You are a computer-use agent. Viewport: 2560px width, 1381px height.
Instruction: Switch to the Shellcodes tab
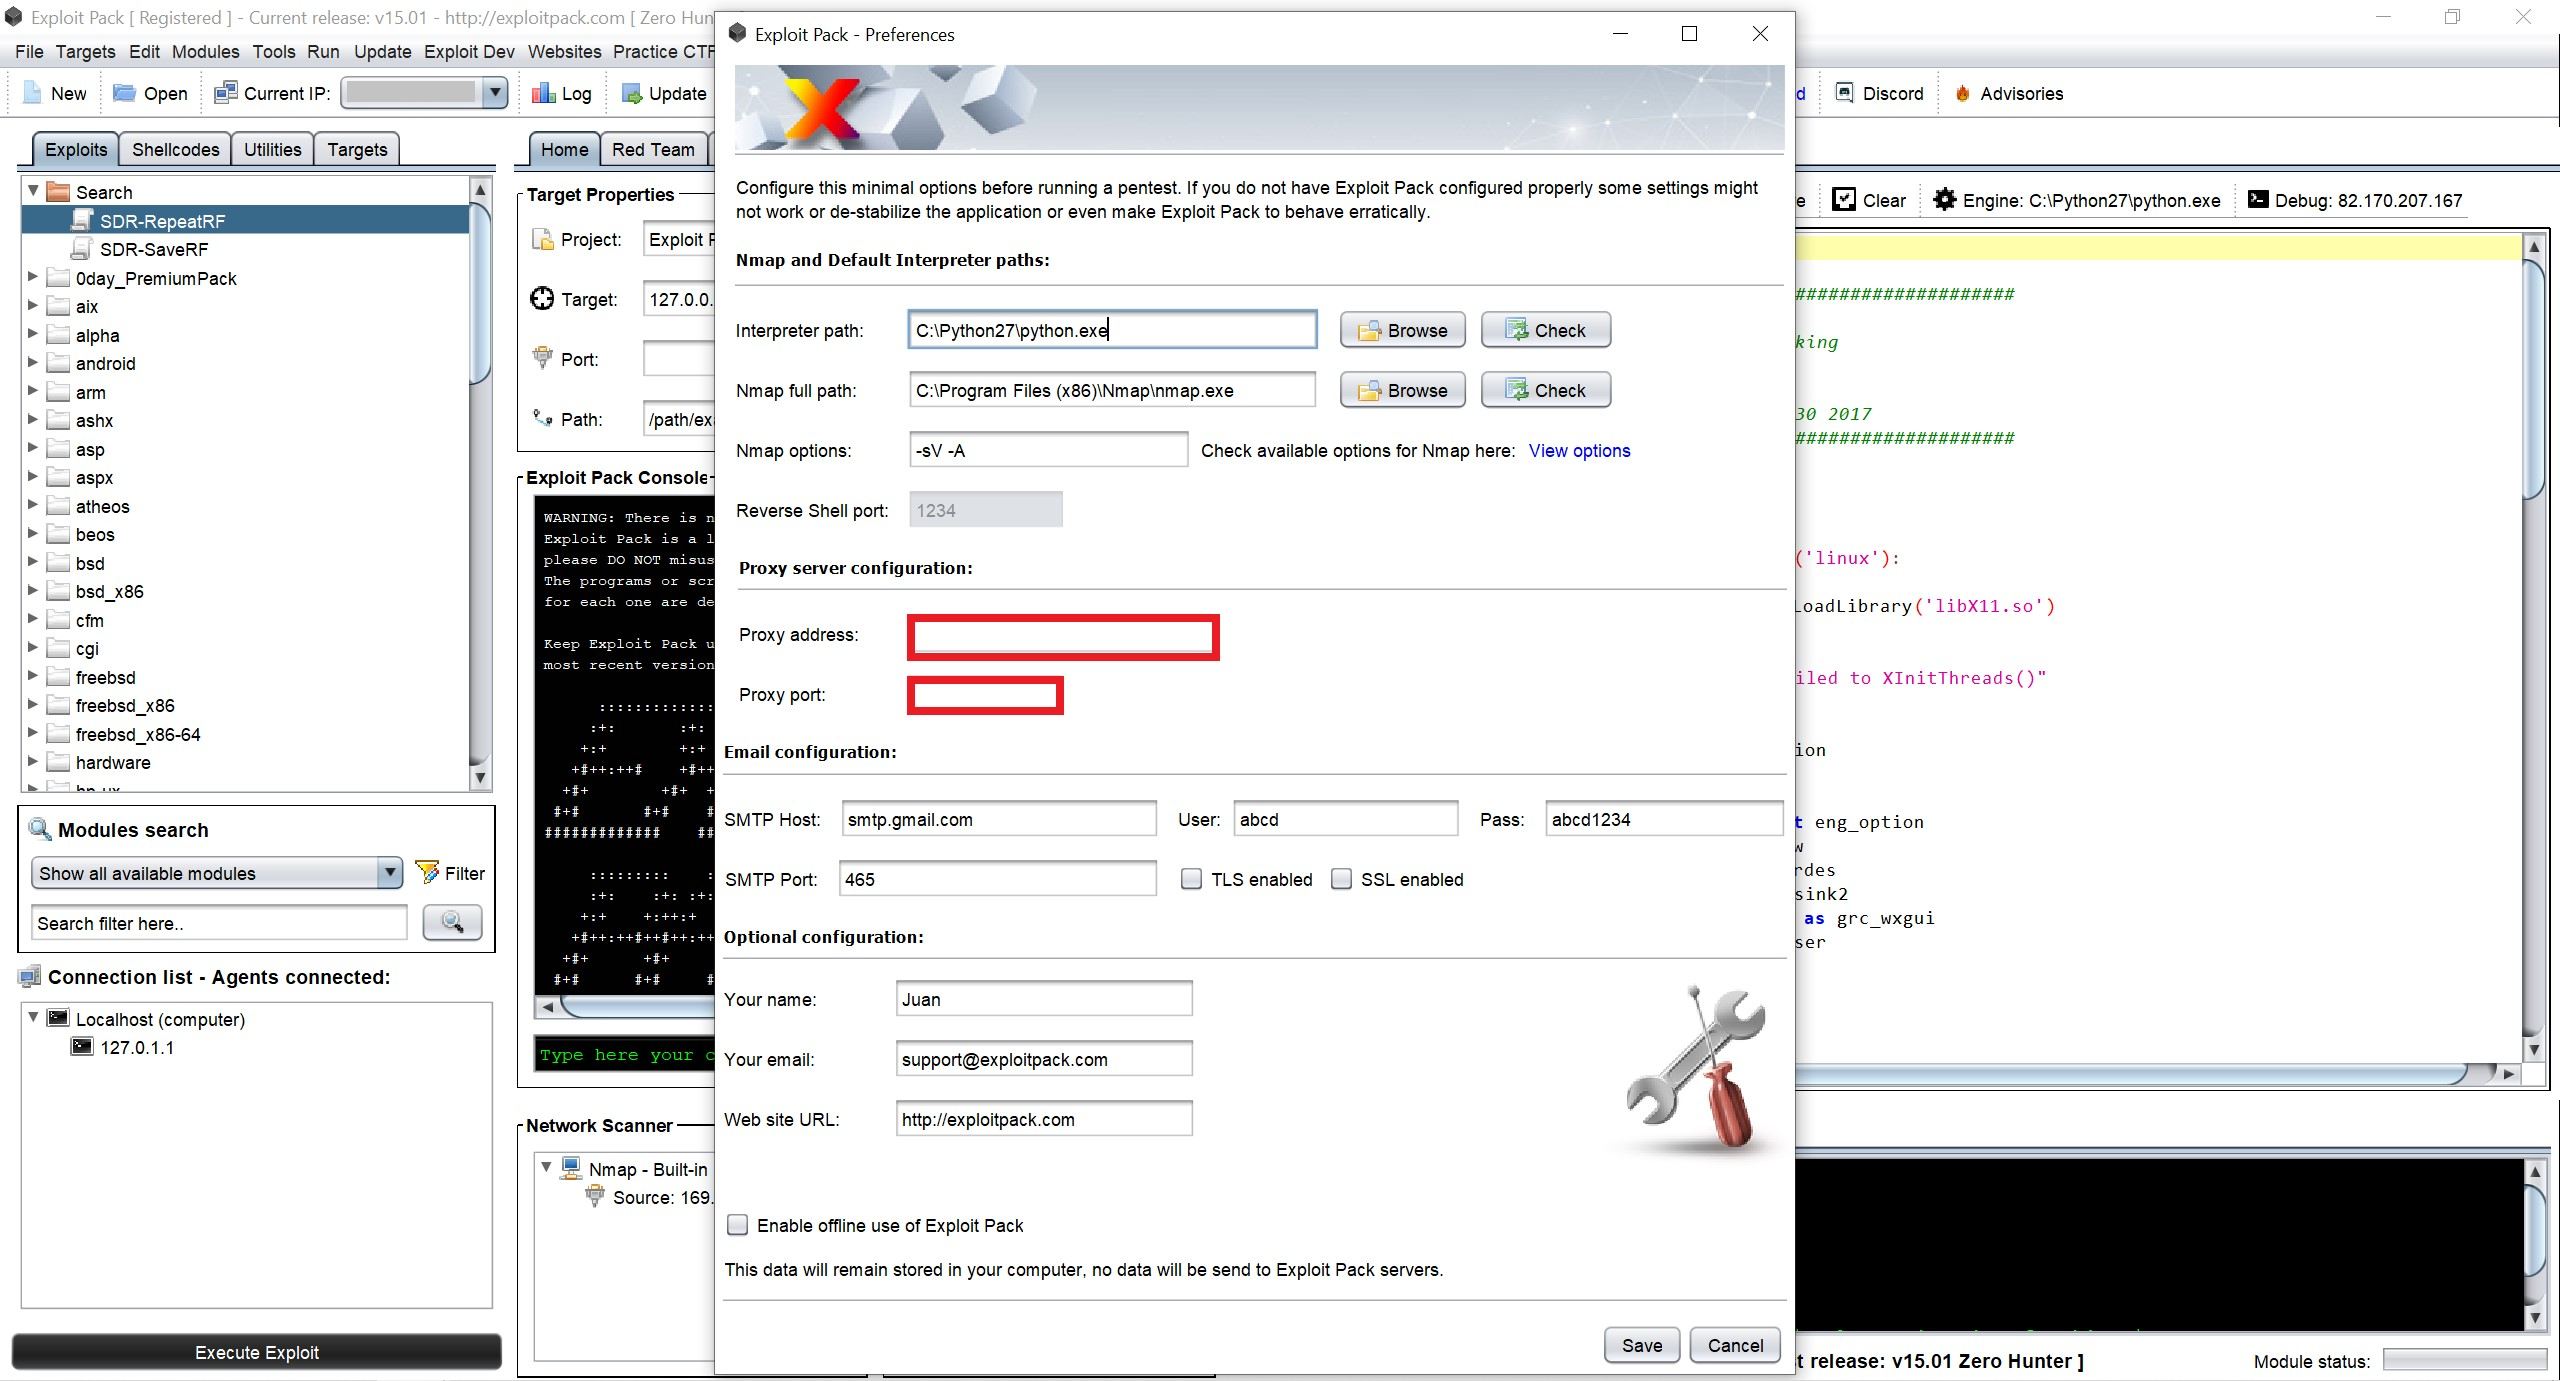(175, 149)
